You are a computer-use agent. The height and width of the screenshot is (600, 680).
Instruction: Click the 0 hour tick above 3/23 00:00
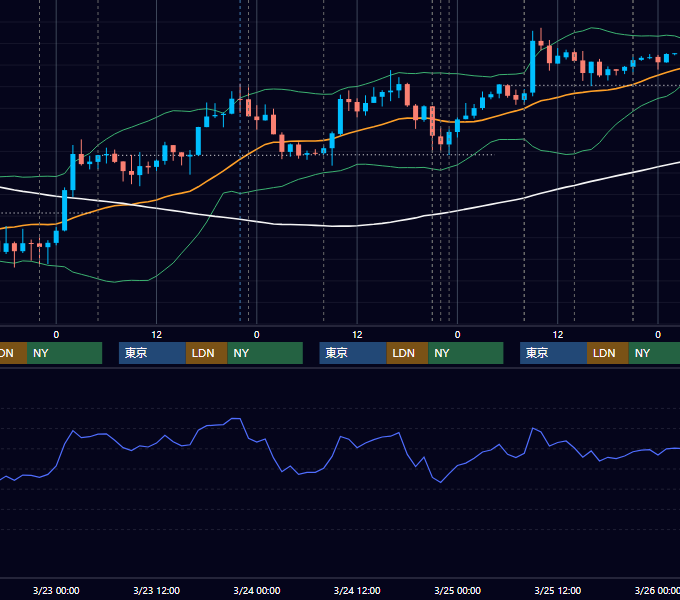pyautogui.click(x=56, y=335)
